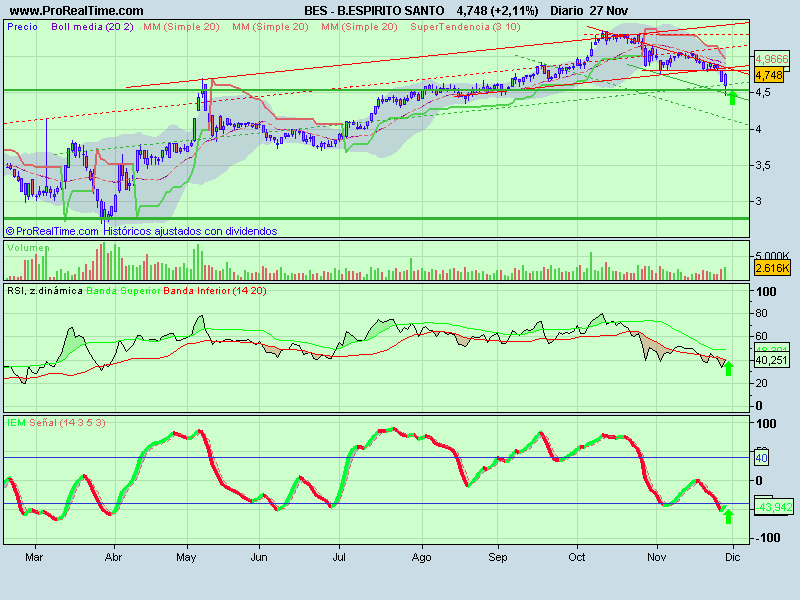Click the Nov label on the time axis
The width and height of the screenshot is (800, 600).
pos(657,557)
